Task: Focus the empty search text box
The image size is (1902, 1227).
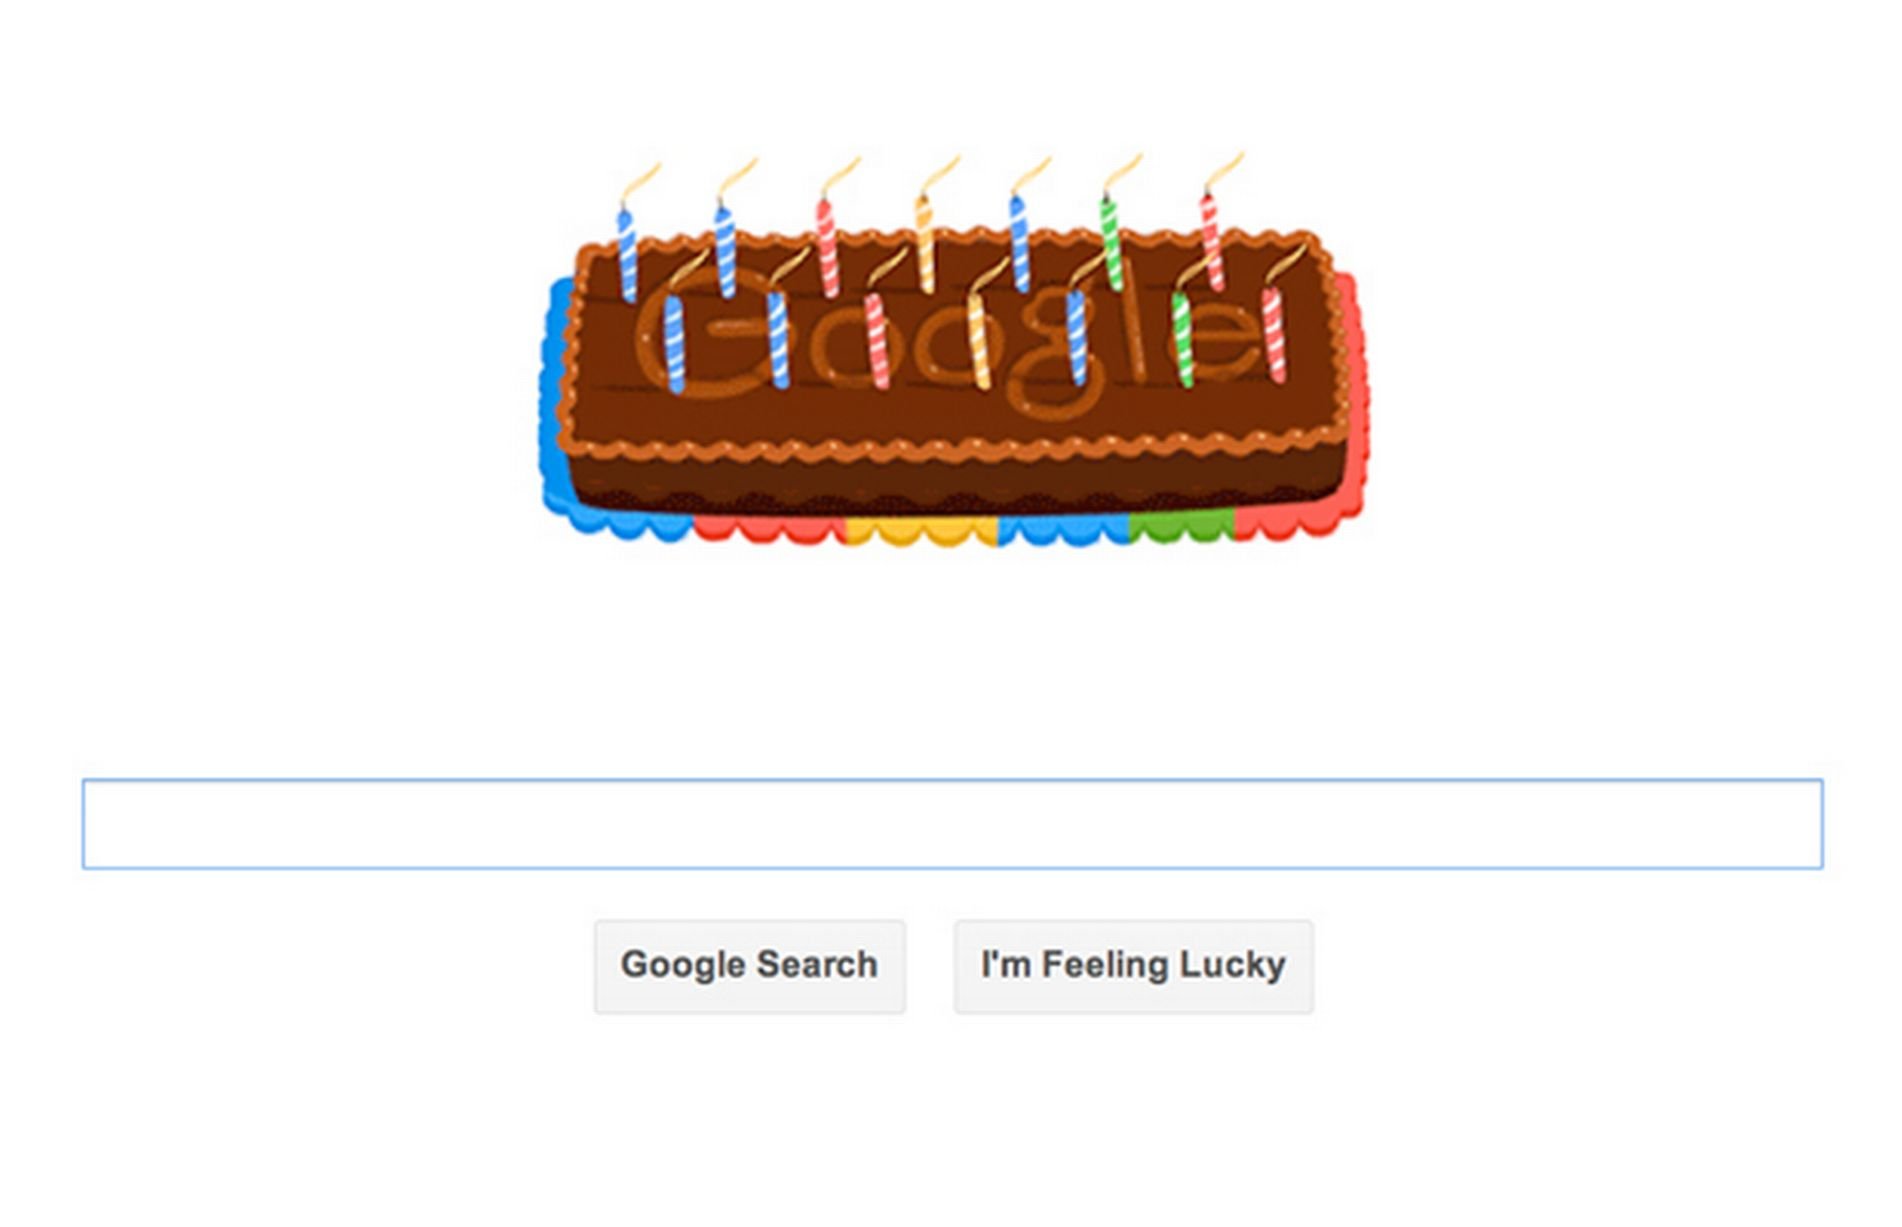Action: [x=952, y=824]
